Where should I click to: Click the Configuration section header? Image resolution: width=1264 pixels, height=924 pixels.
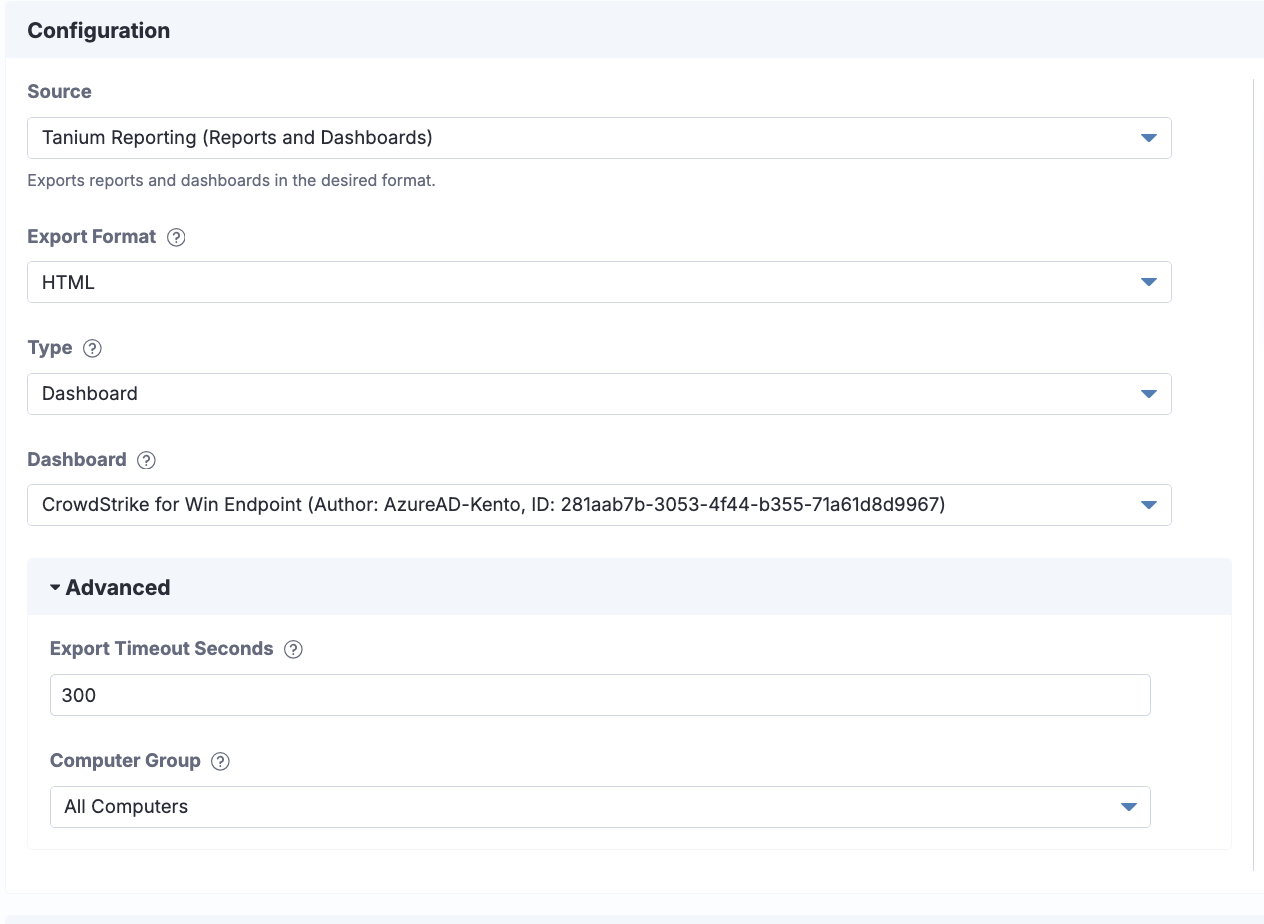98,30
